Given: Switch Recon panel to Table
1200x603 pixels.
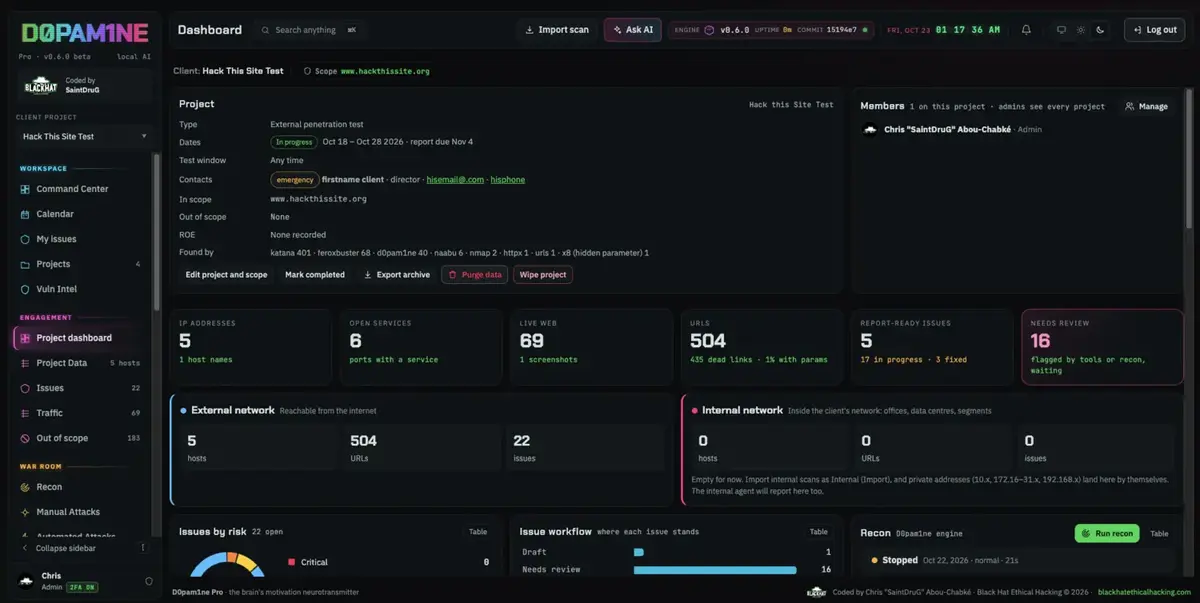Looking at the screenshot, I should 1159,533.
